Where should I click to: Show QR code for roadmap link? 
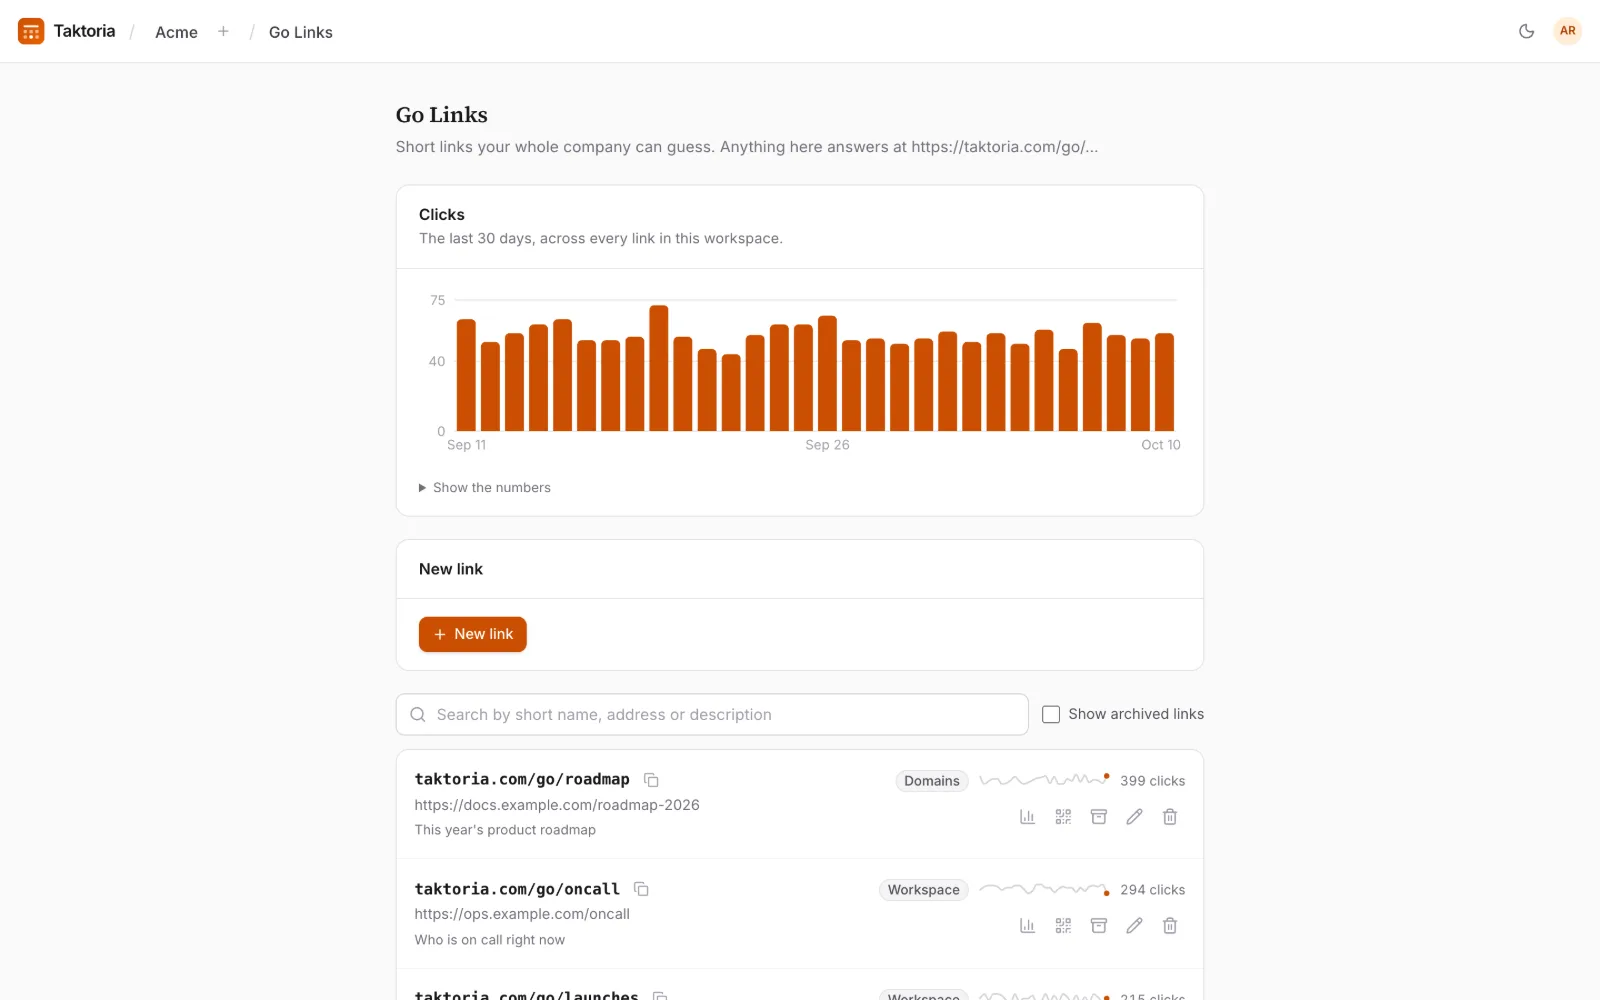pos(1063,817)
